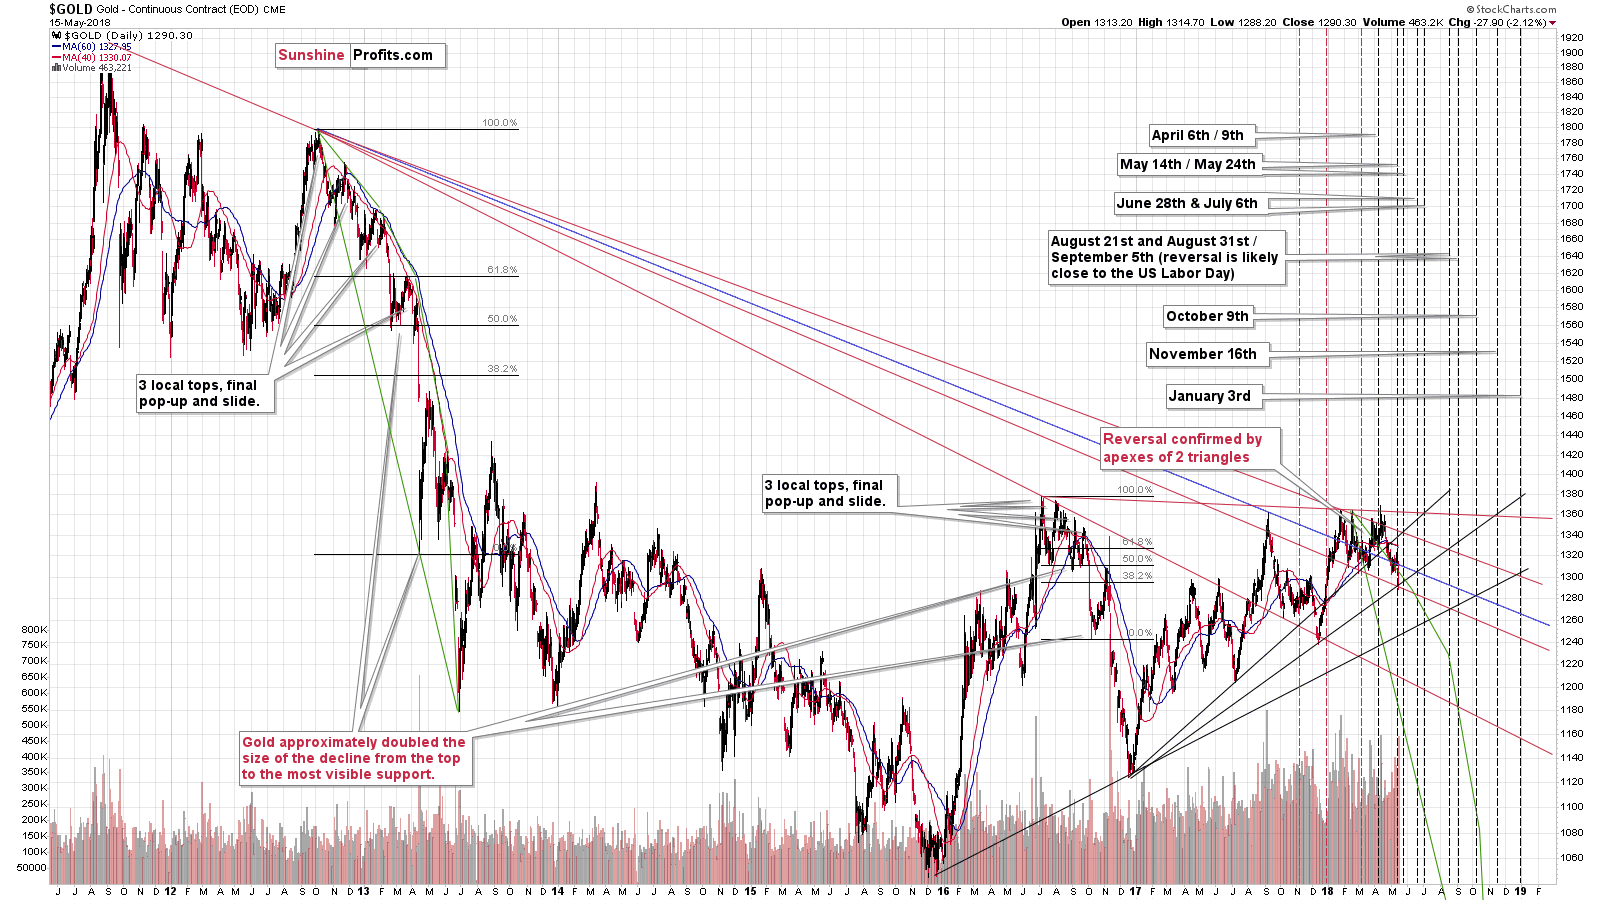Click the '12' year label on time axis

(x=171, y=891)
